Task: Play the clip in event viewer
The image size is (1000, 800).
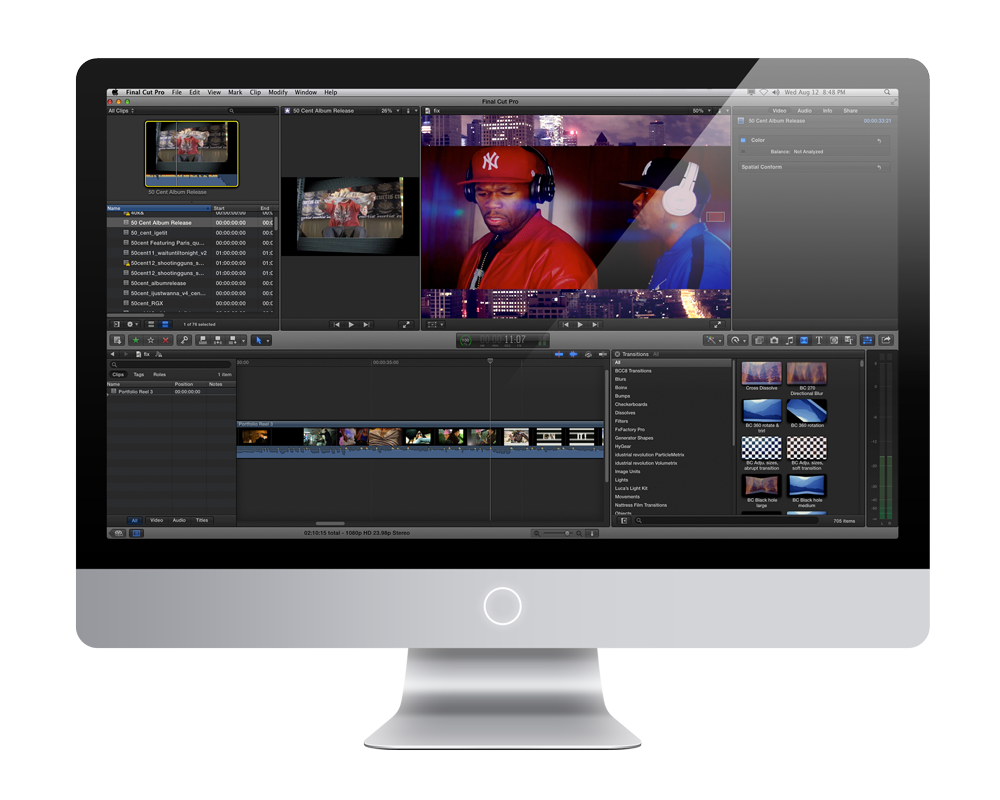Action: tap(351, 325)
